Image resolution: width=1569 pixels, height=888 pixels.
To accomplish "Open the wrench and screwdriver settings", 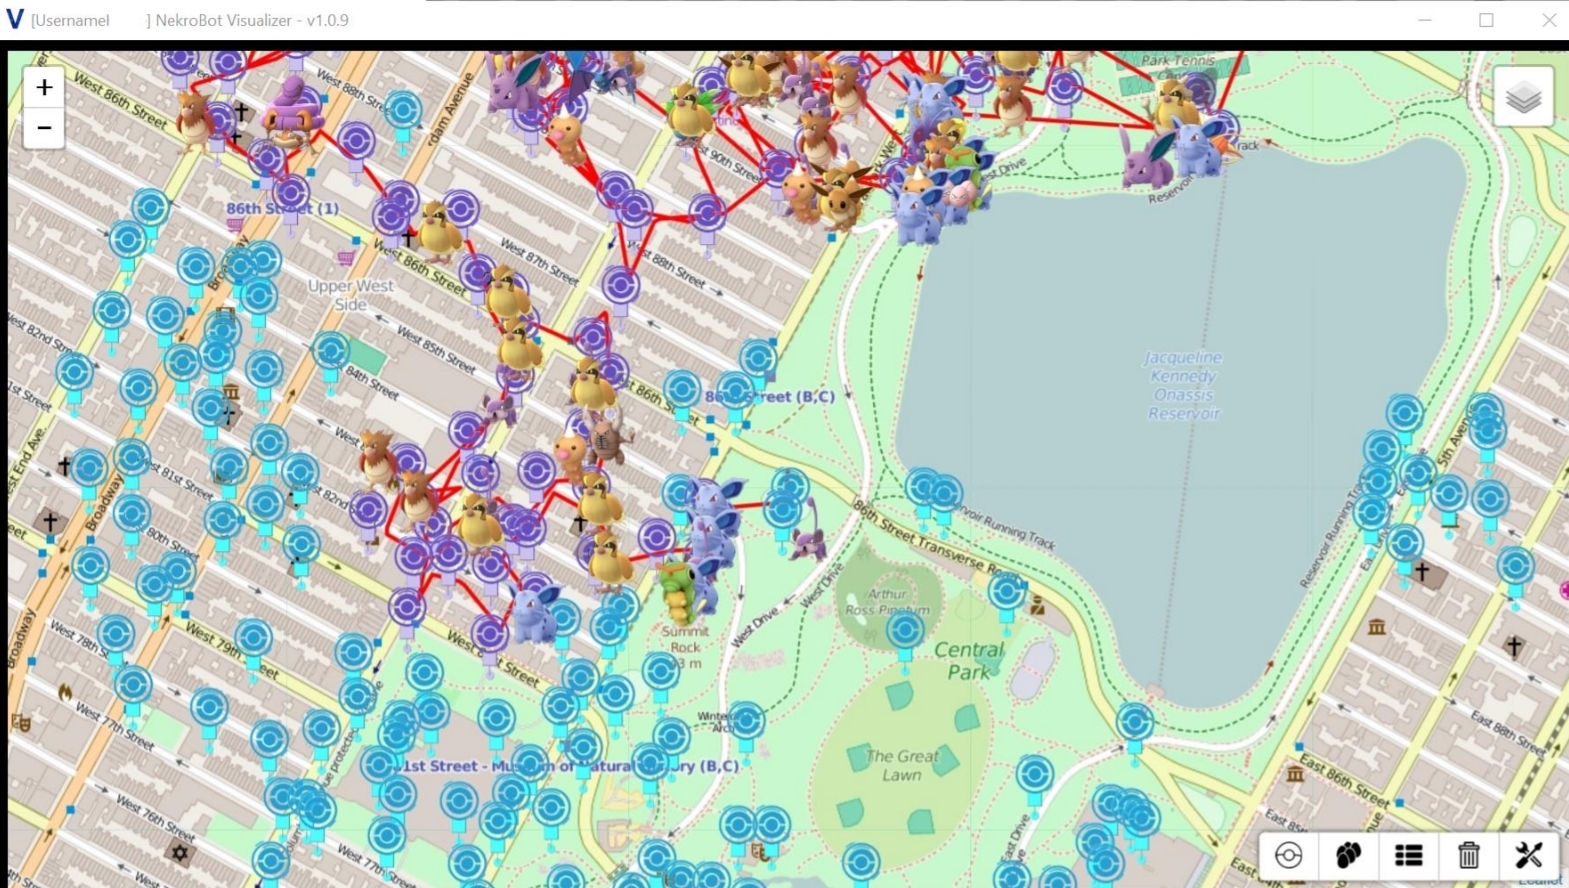I will tap(1528, 856).
